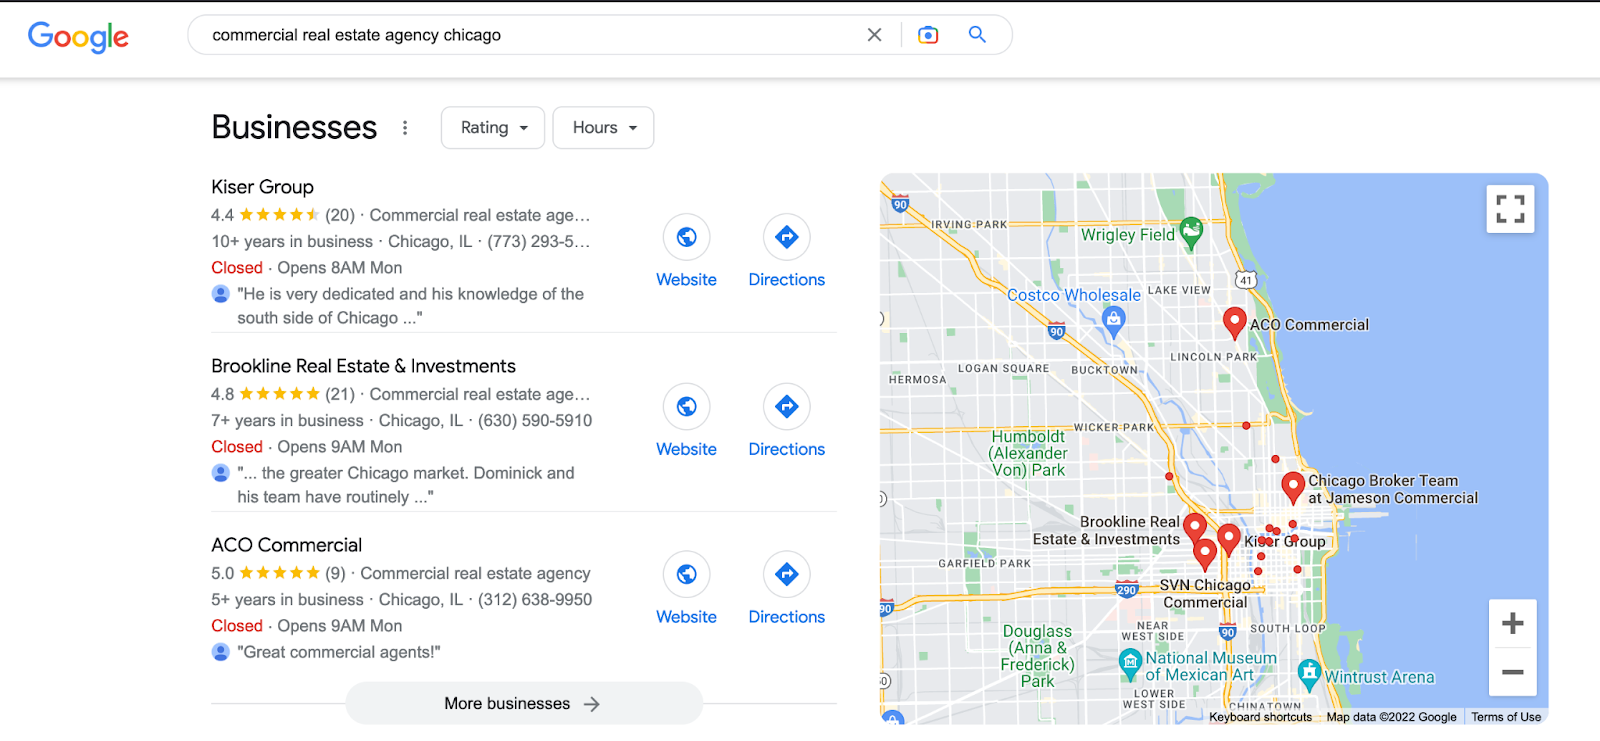Zoom out on the map
Screen dimensions: 1600x741
1512,672
